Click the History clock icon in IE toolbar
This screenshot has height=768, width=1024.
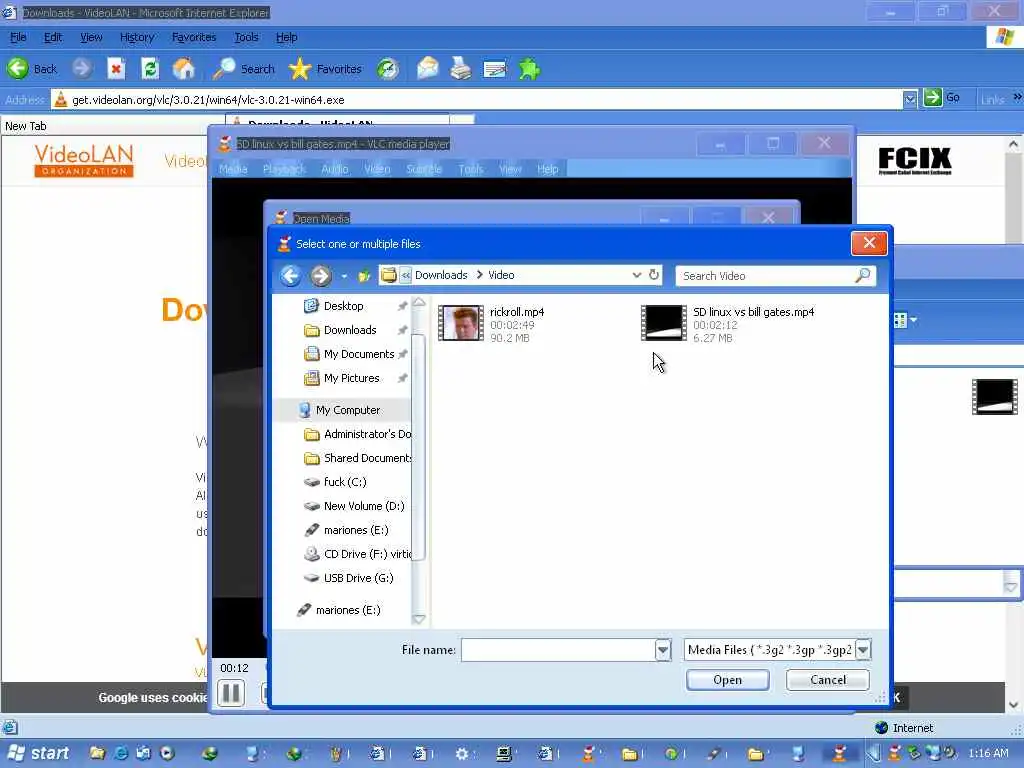coord(388,68)
